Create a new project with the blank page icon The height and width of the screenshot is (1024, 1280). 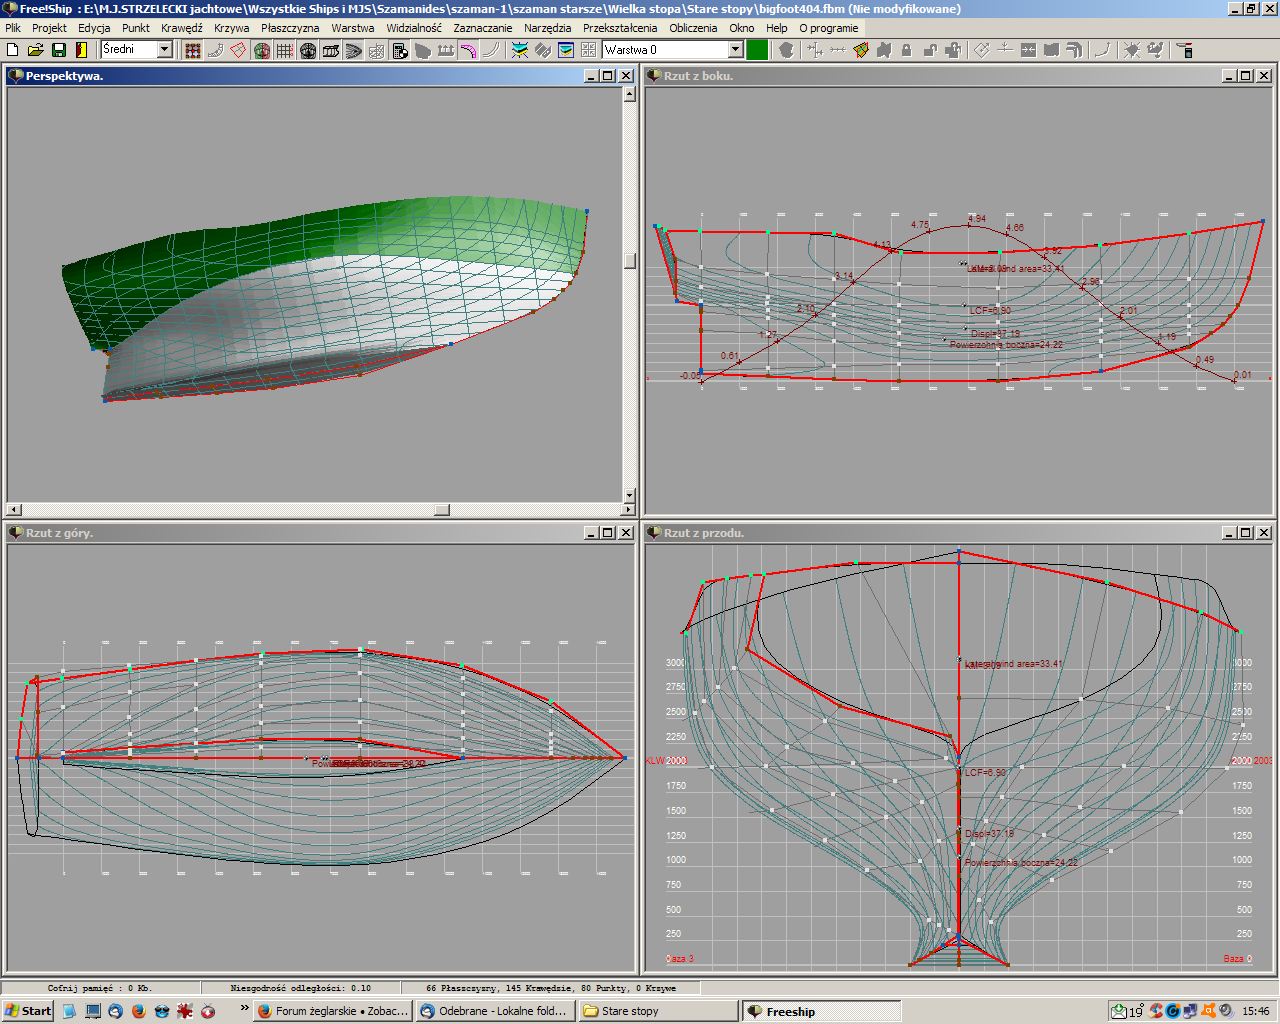(12, 50)
